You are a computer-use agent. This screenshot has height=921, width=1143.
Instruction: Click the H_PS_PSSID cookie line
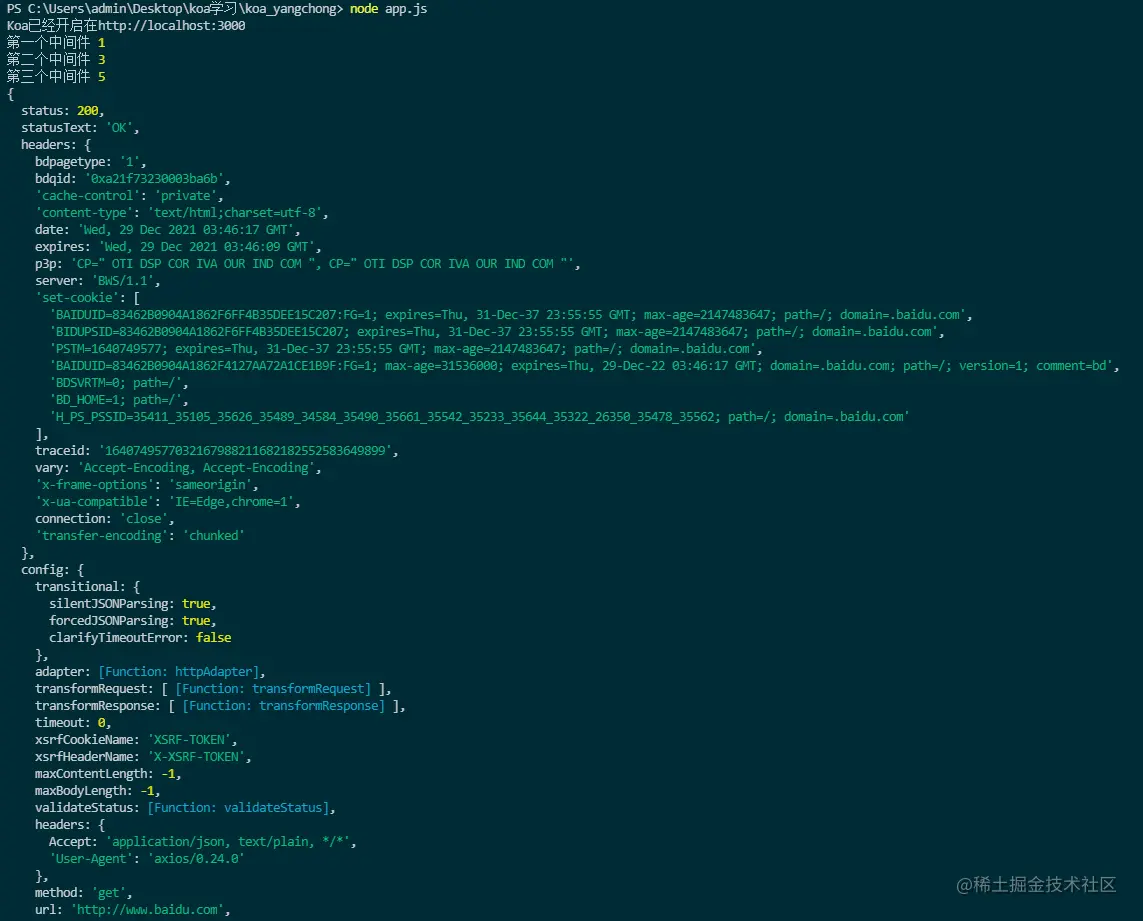click(x=480, y=417)
